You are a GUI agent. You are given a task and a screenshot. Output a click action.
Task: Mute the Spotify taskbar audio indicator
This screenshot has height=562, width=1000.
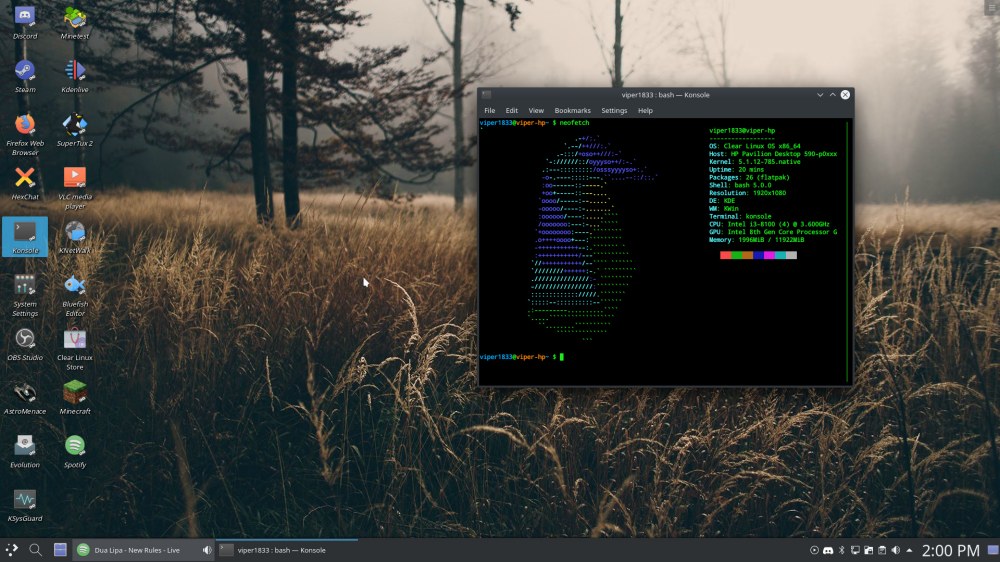tap(207, 550)
